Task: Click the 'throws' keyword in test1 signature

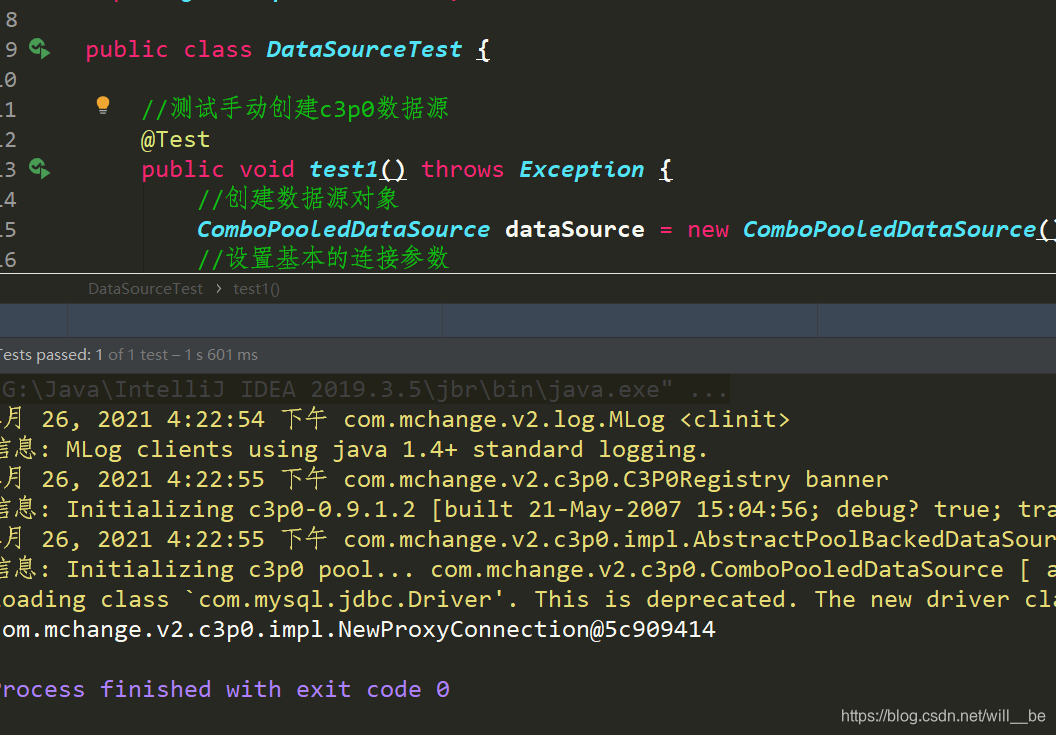Action: pyautogui.click(x=463, y=169)
